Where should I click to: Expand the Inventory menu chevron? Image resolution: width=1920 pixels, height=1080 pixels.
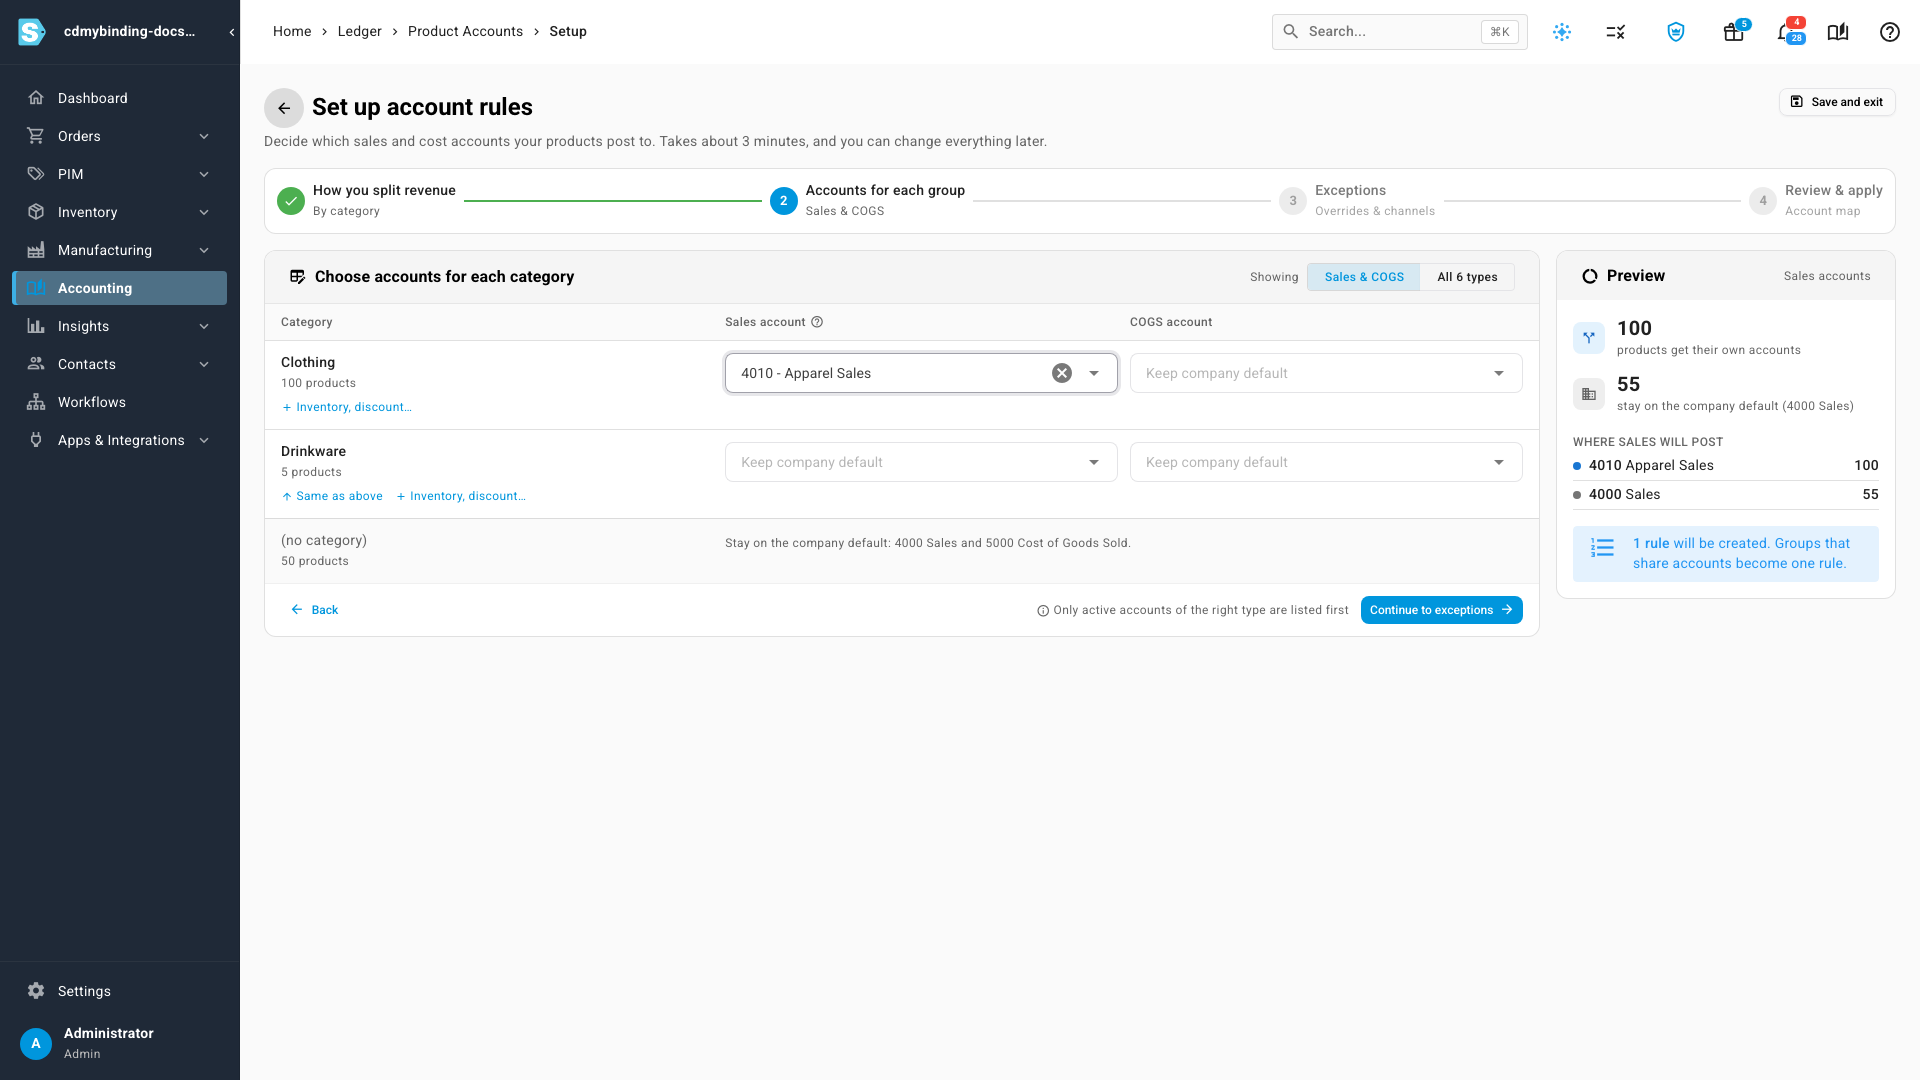coord(204,212)
